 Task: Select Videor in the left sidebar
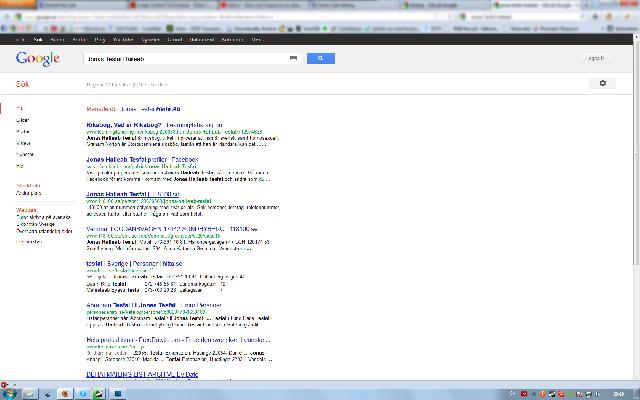point(23,143)
